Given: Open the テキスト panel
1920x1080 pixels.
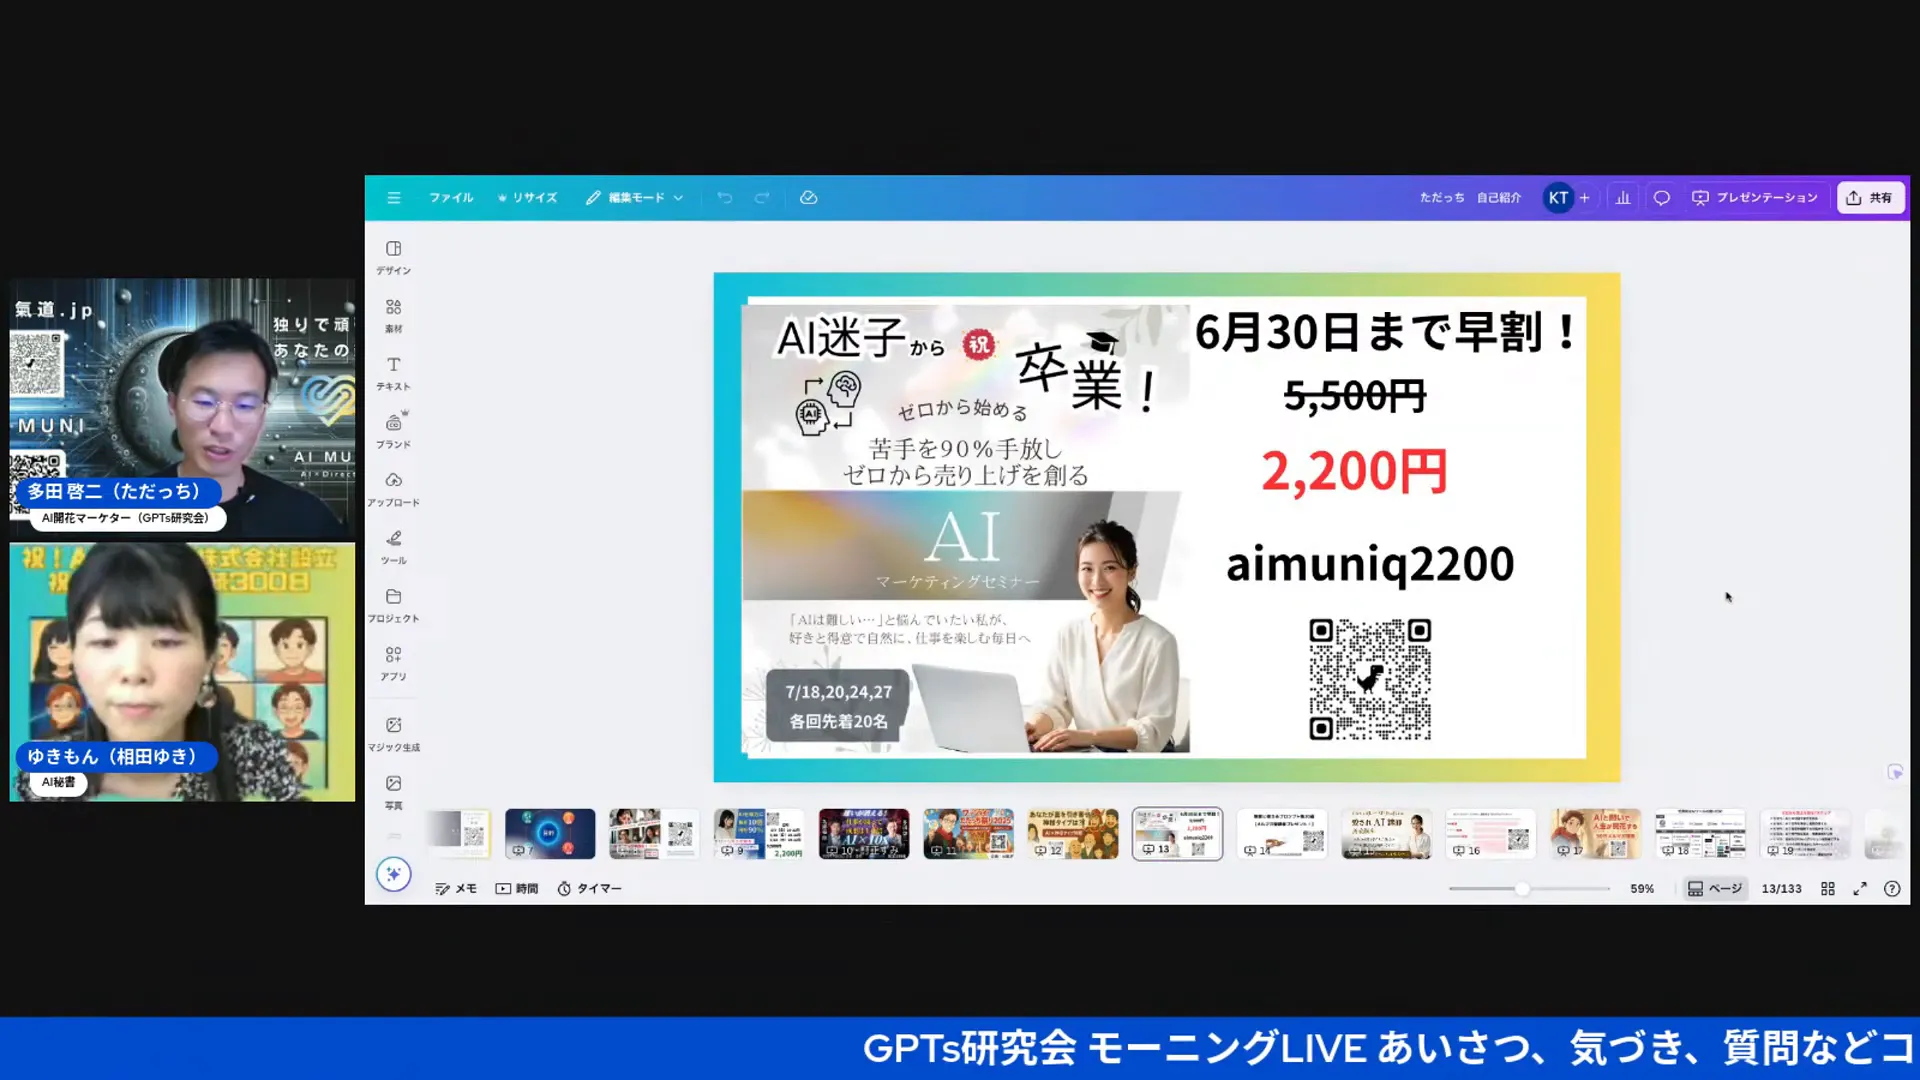Looking at the screenshot, I should click(x=394, y=373).
